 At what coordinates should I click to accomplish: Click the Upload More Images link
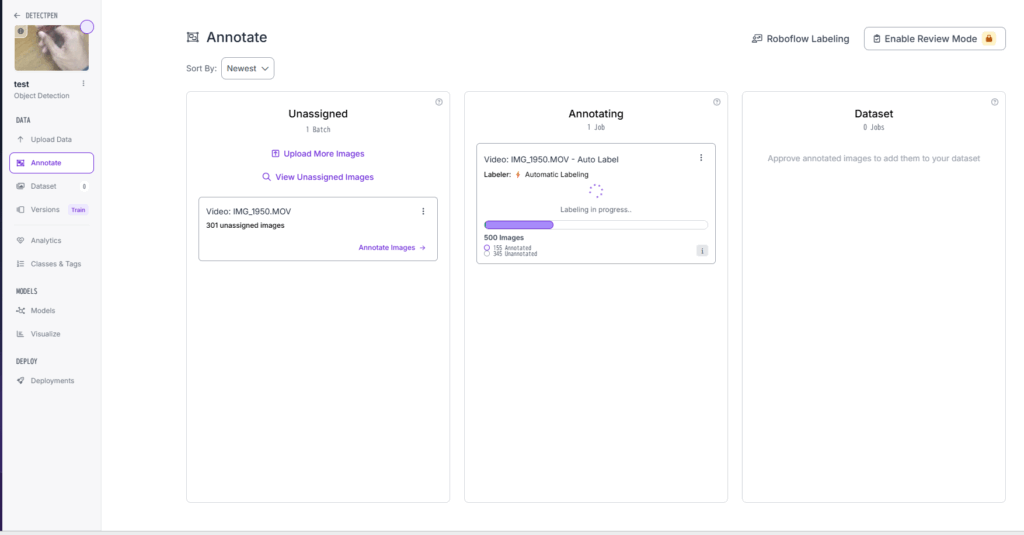(x=318, y=154)
